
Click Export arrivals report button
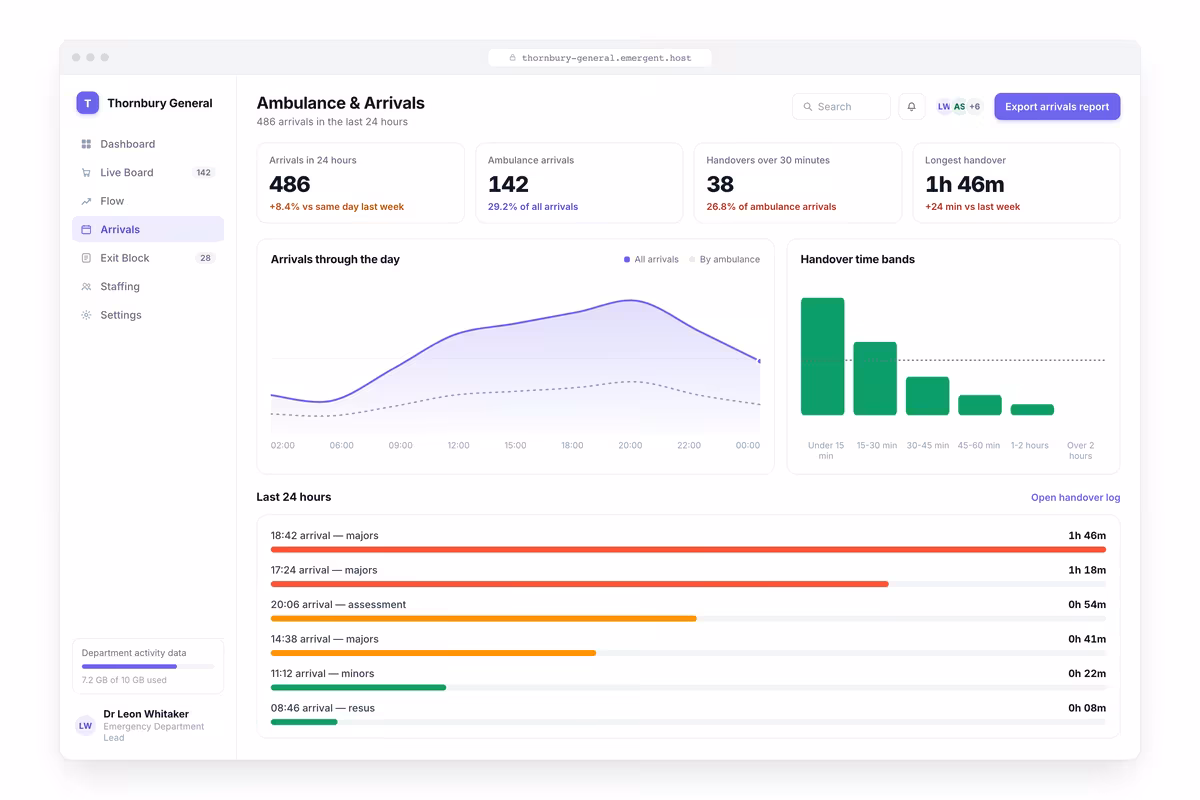tap(1057, 107)
